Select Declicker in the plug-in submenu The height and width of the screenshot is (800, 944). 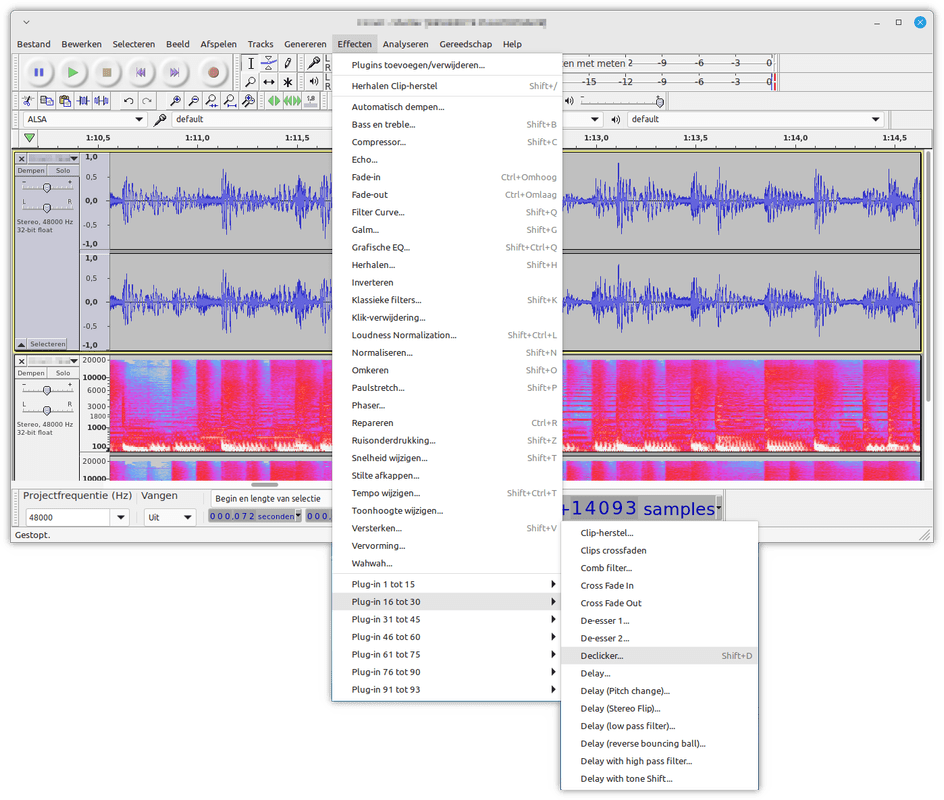pyautogui.click(x=659, y=656)
